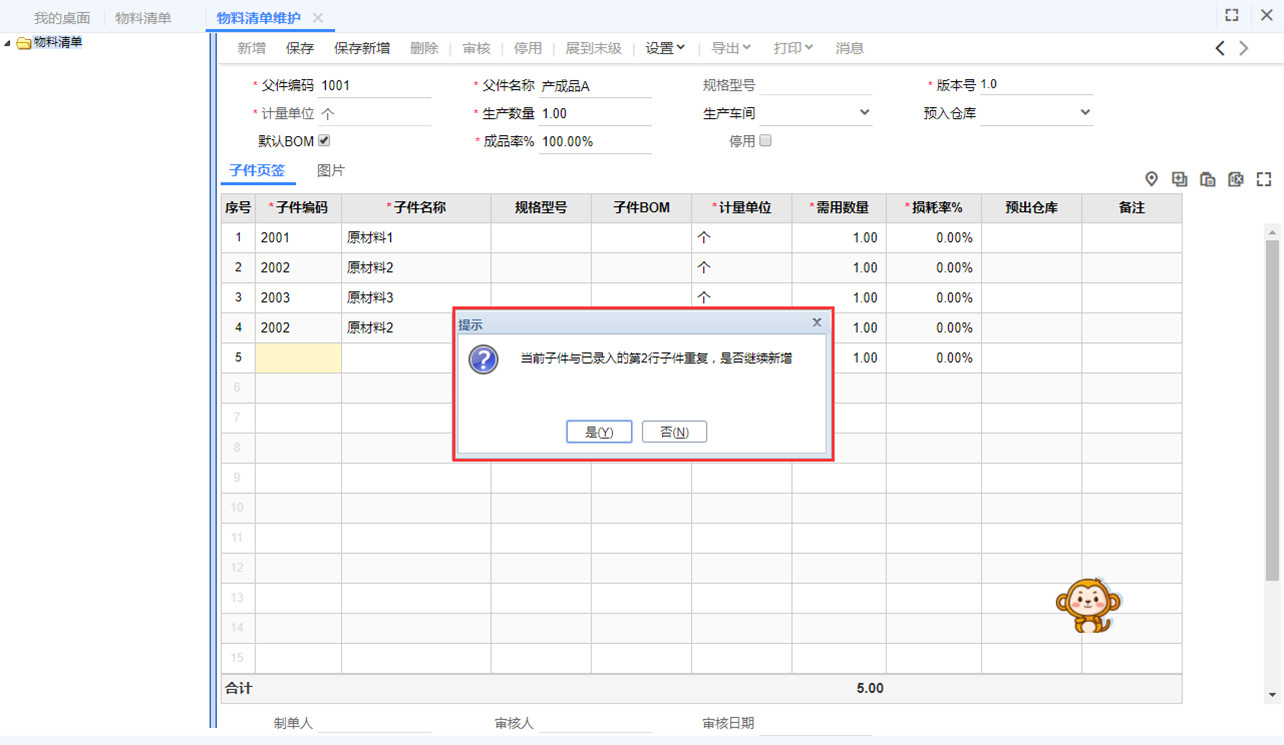
Task: Go to next record with right arrow
Action: click(1244, 48)
